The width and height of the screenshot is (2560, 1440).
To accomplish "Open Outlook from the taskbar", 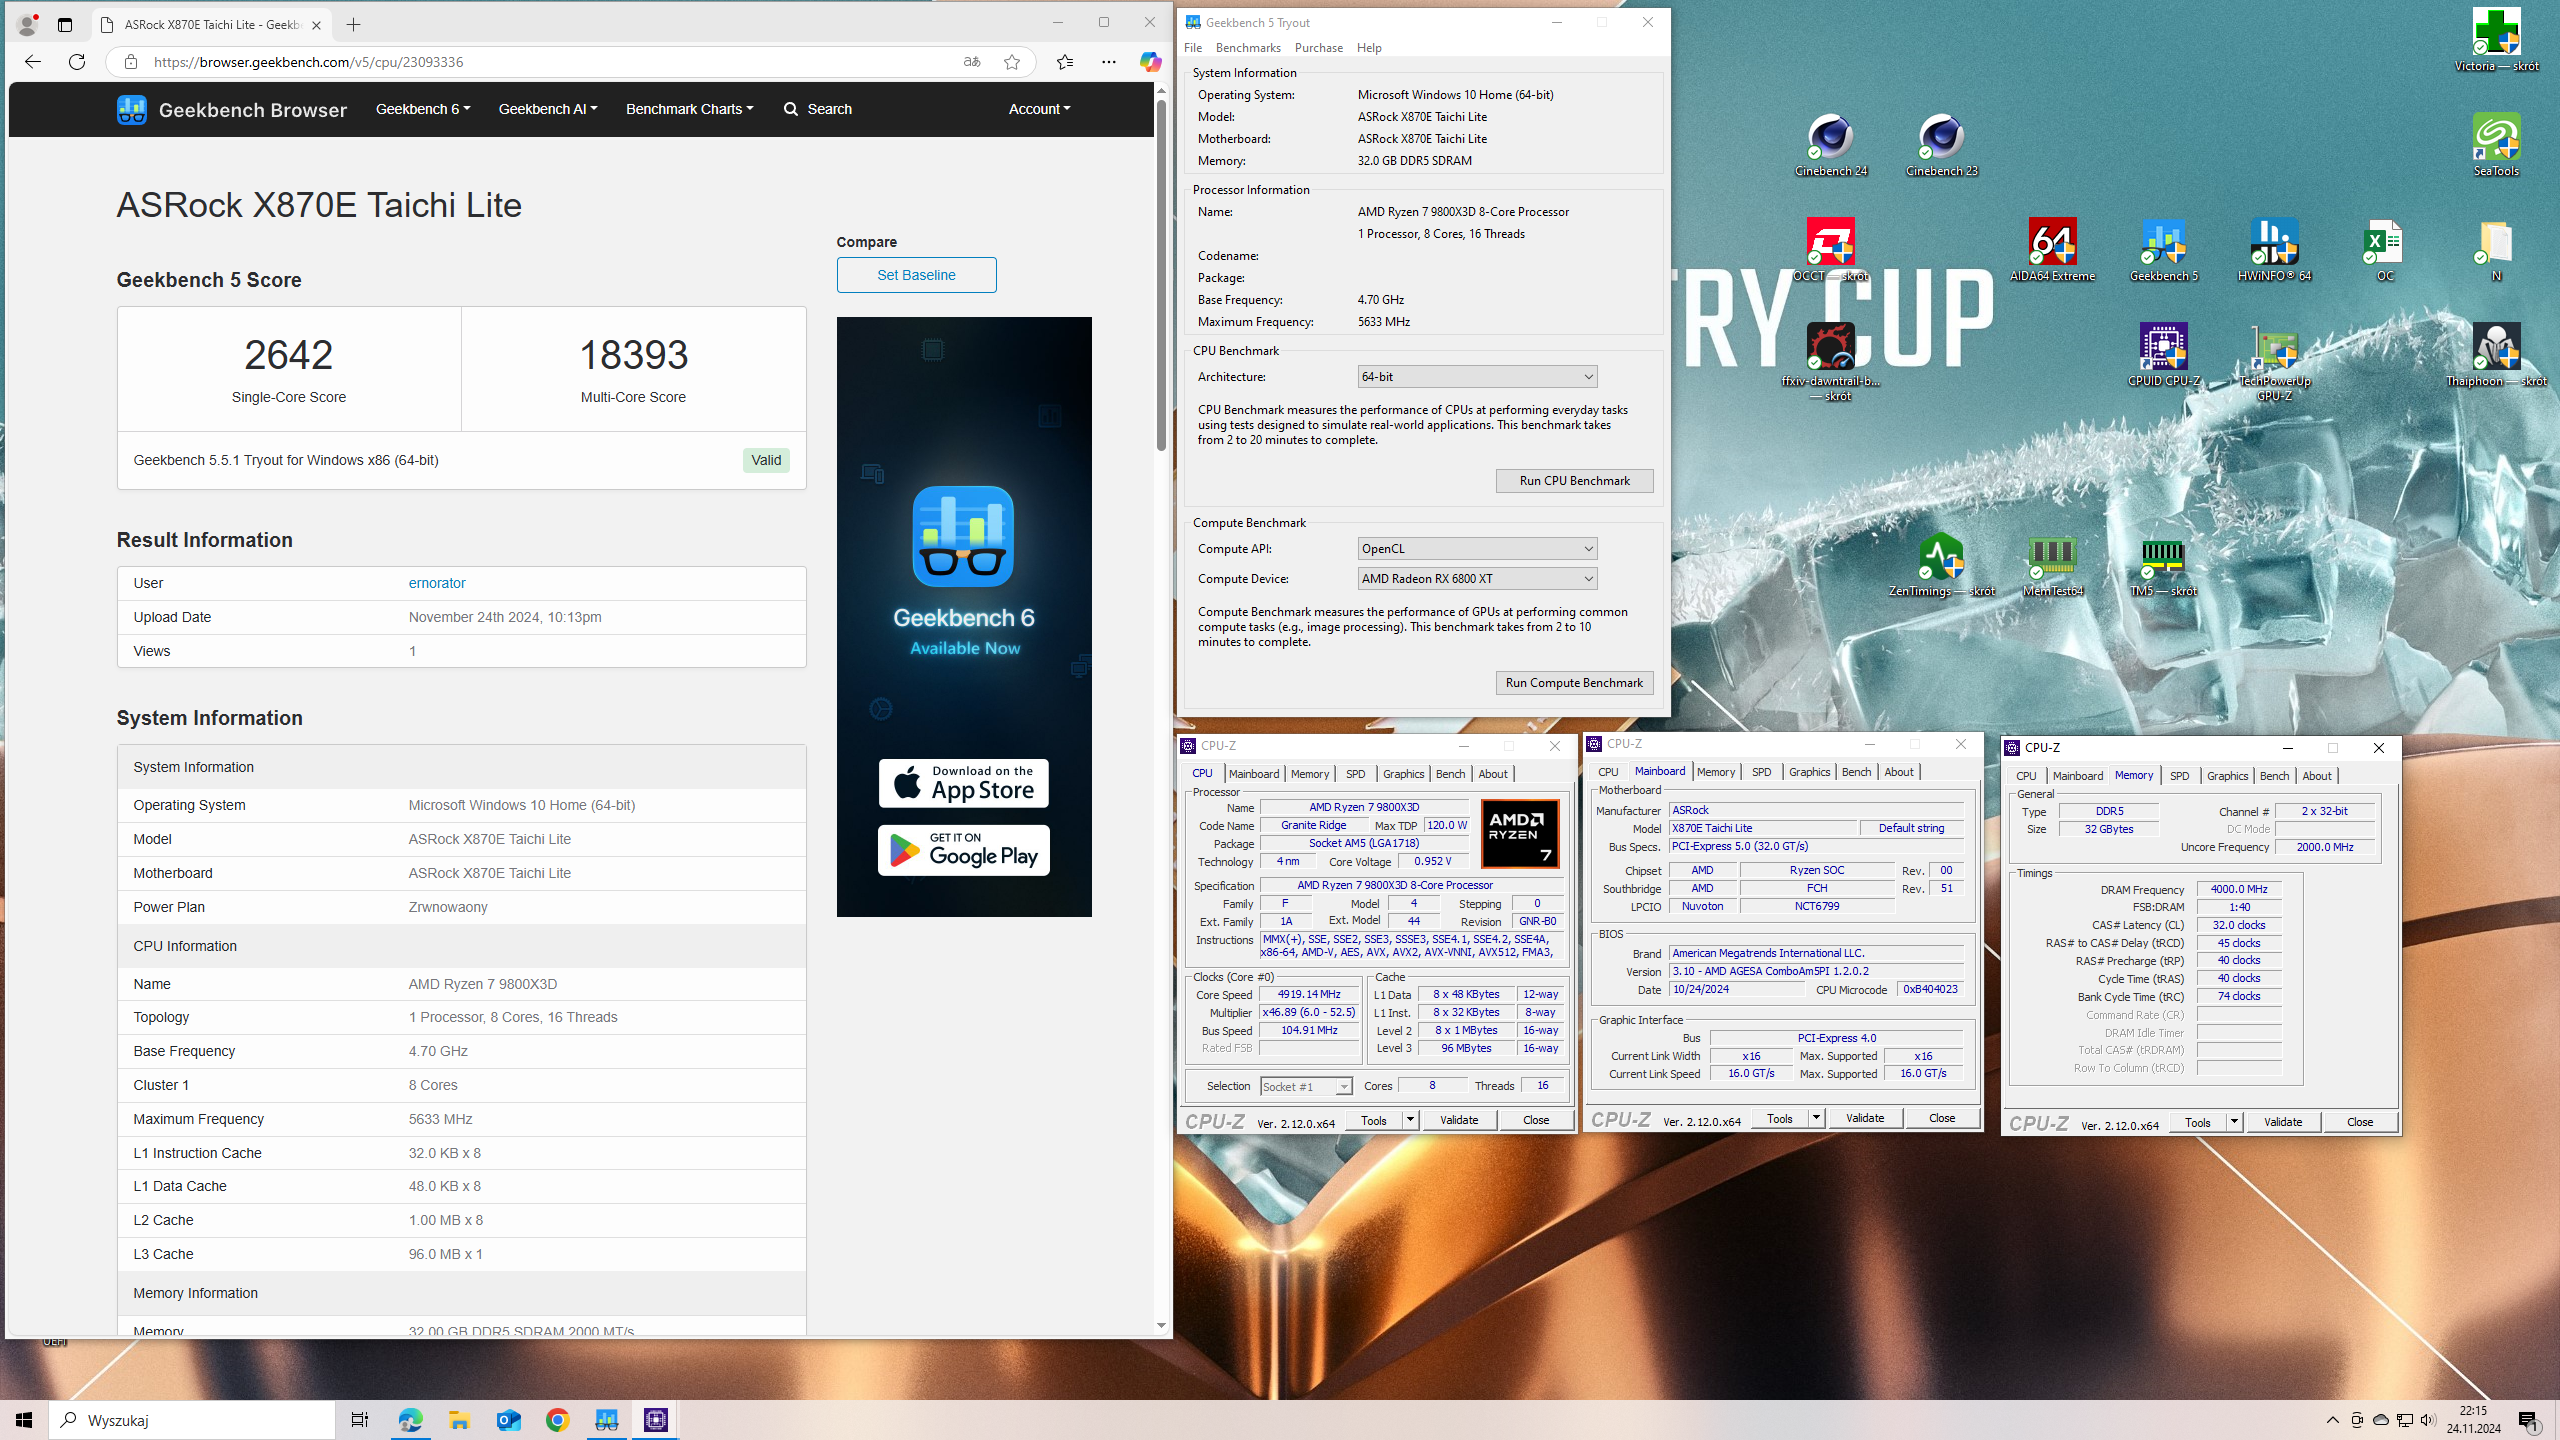I will pos(508,1420).
